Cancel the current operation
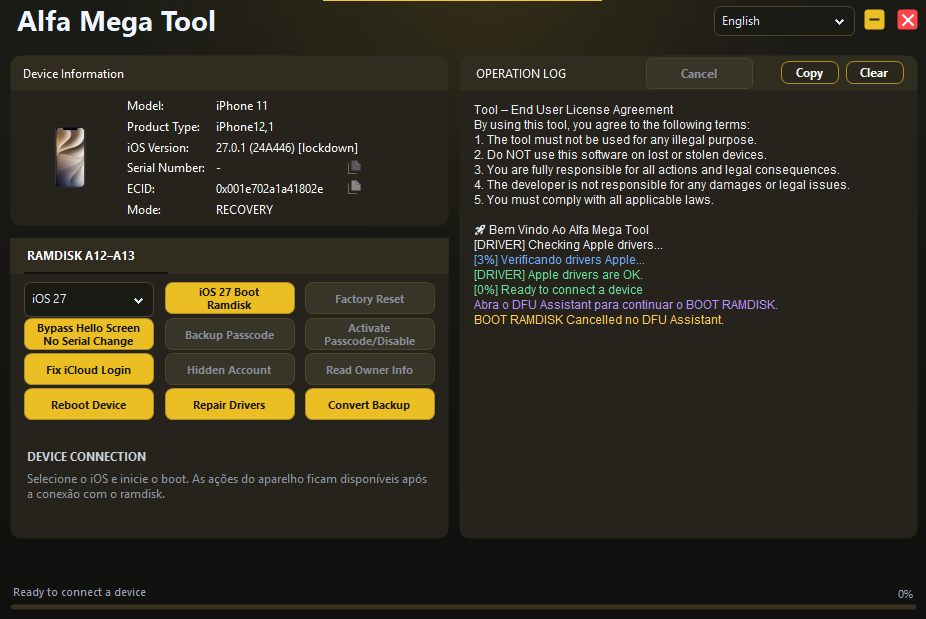Viewport: 926px width, 619px height. [699, 74]
